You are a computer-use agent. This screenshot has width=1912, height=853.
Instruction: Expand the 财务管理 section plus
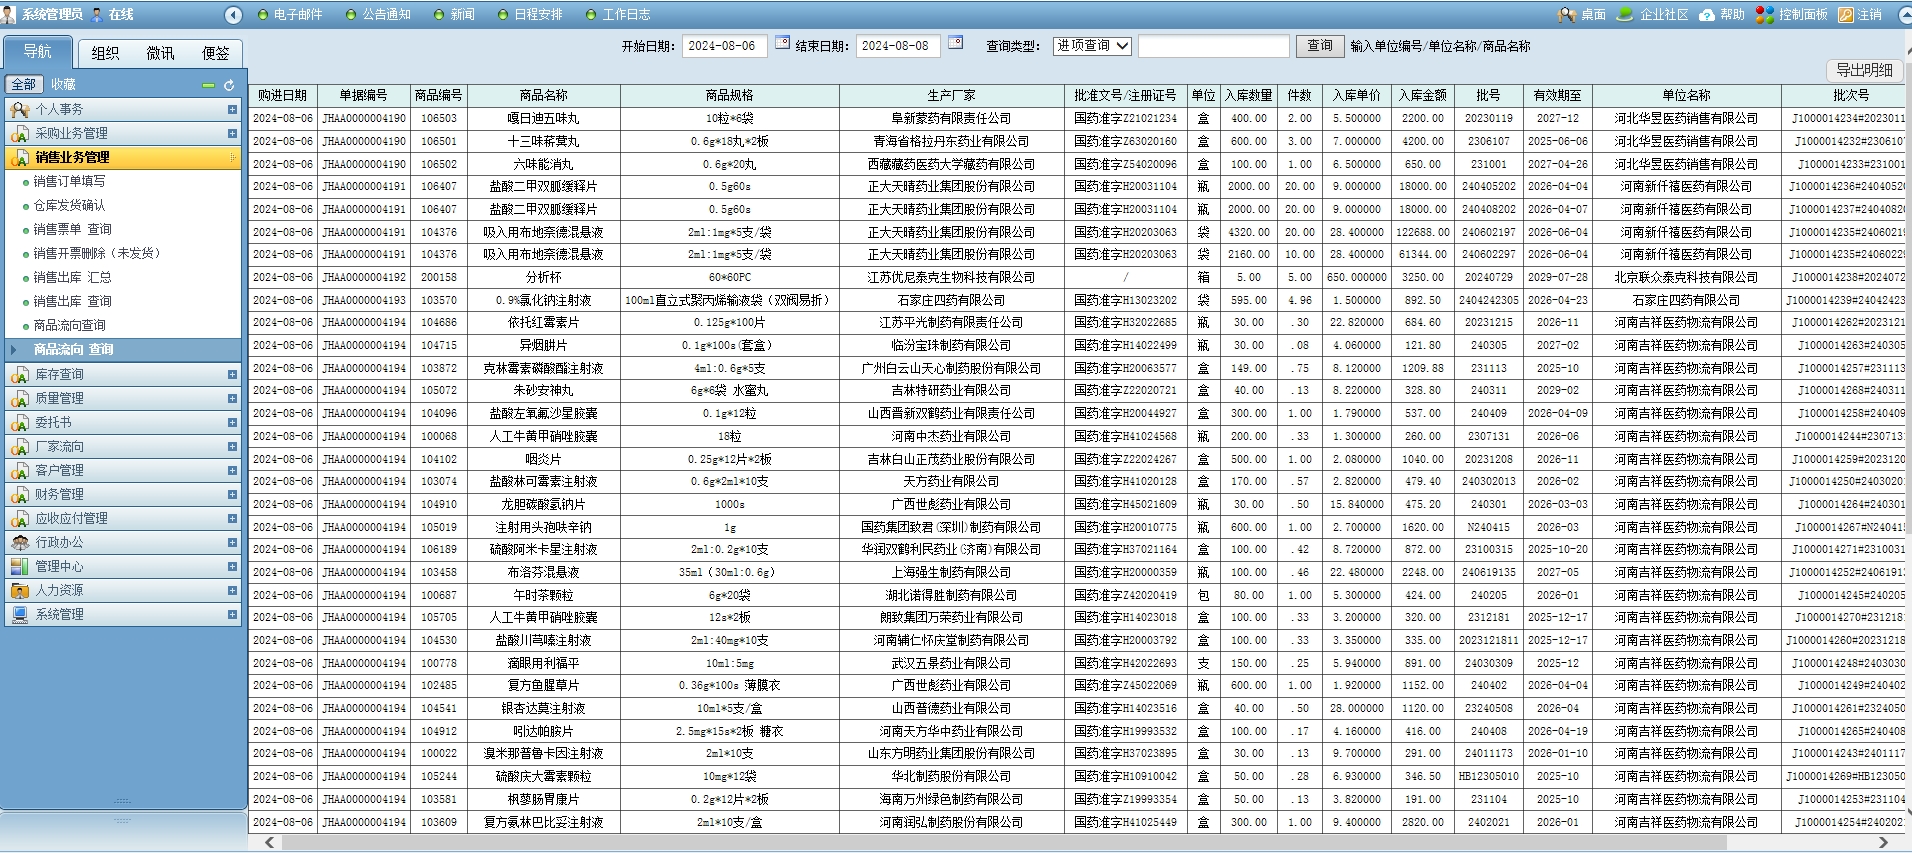(x=232, y=494)
